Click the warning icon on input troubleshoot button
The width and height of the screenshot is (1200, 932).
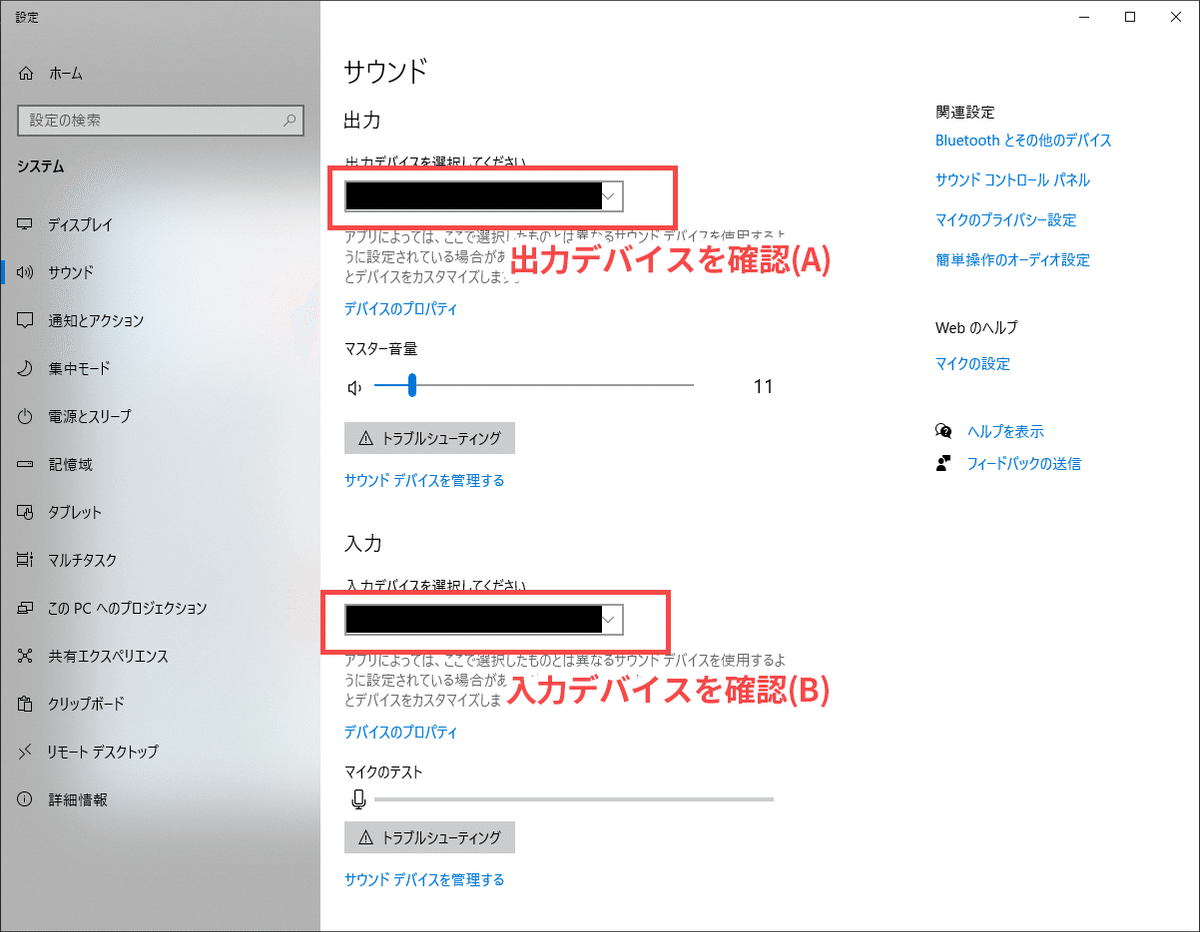(x=365, y=837)
